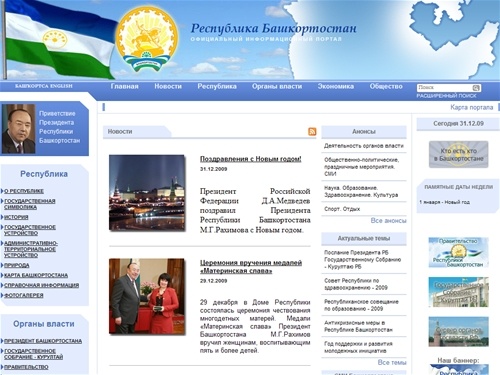Open the ПРАВИТЕЛЬСТВО sidebar link

point(26,367)
